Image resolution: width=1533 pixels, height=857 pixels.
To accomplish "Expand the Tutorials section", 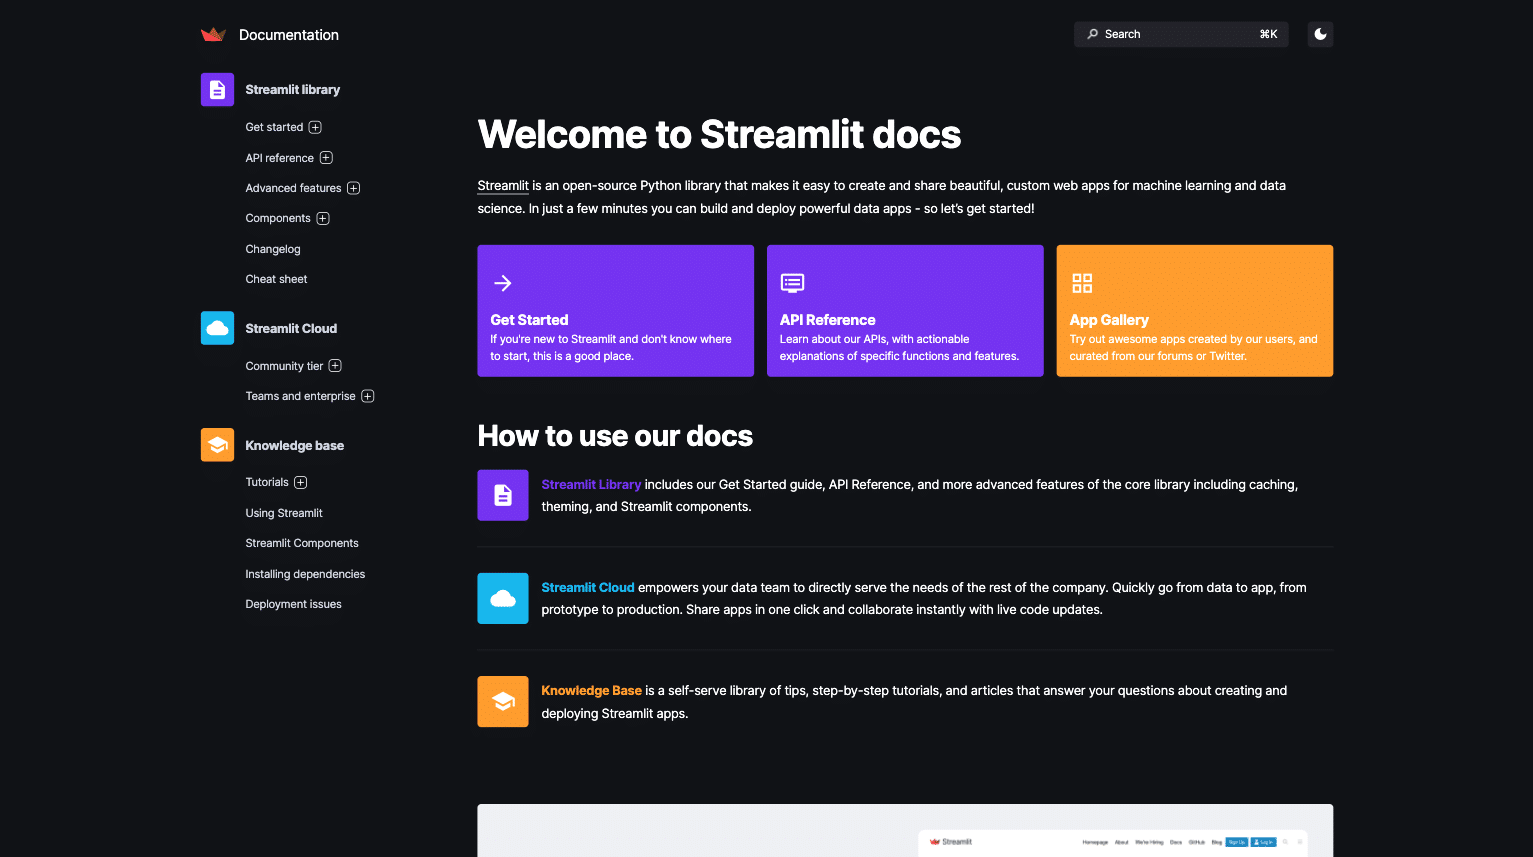I will pyautogui.click(x=301, y=482).
